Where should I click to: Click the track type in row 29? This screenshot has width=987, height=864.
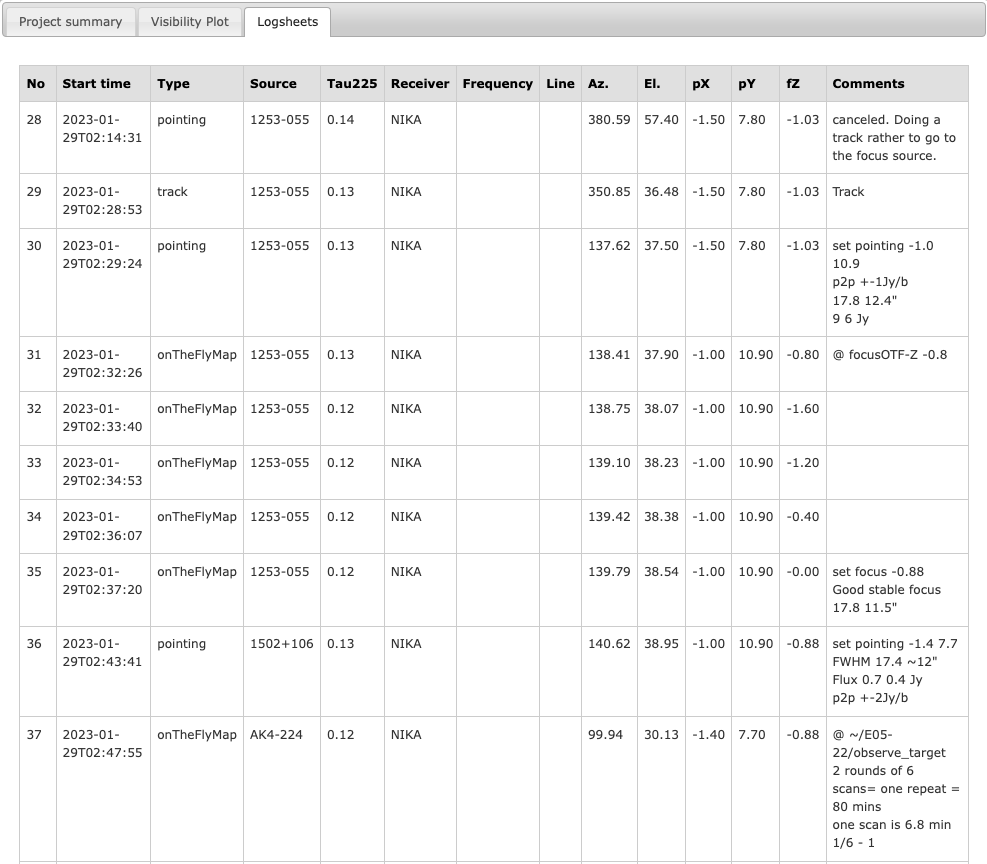click(x=172, y=192)
